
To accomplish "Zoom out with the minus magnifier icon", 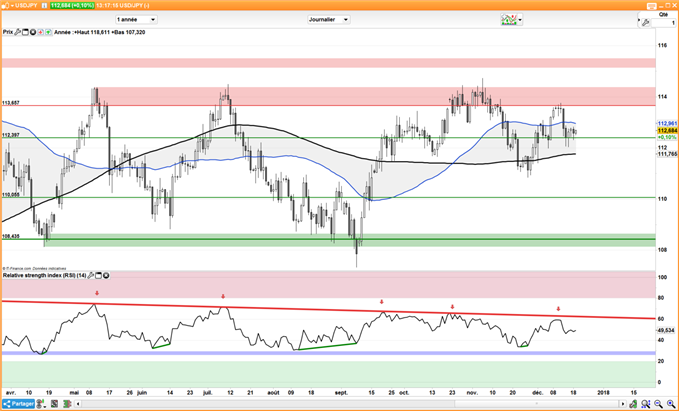I will click(658, 405).
